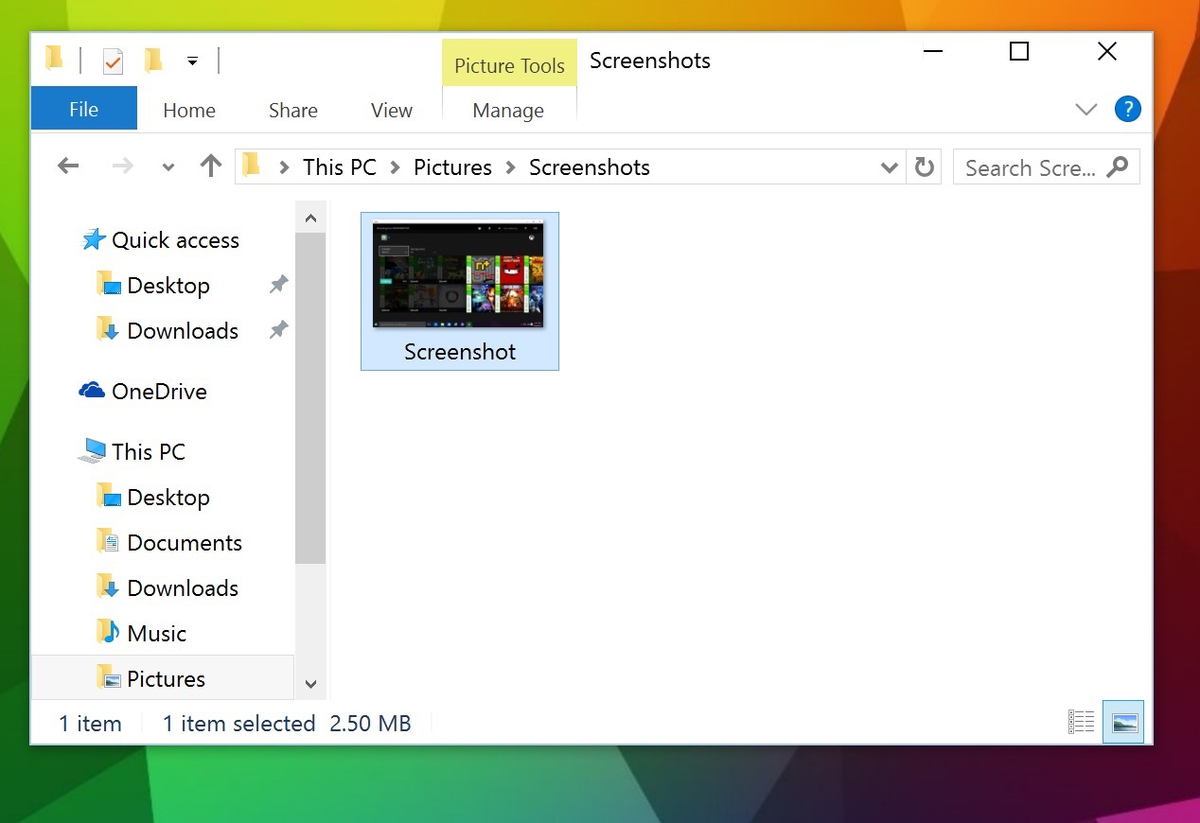Open Help with the question mark icon
The image size is (1200, 823).
[x=1127, y=109]
